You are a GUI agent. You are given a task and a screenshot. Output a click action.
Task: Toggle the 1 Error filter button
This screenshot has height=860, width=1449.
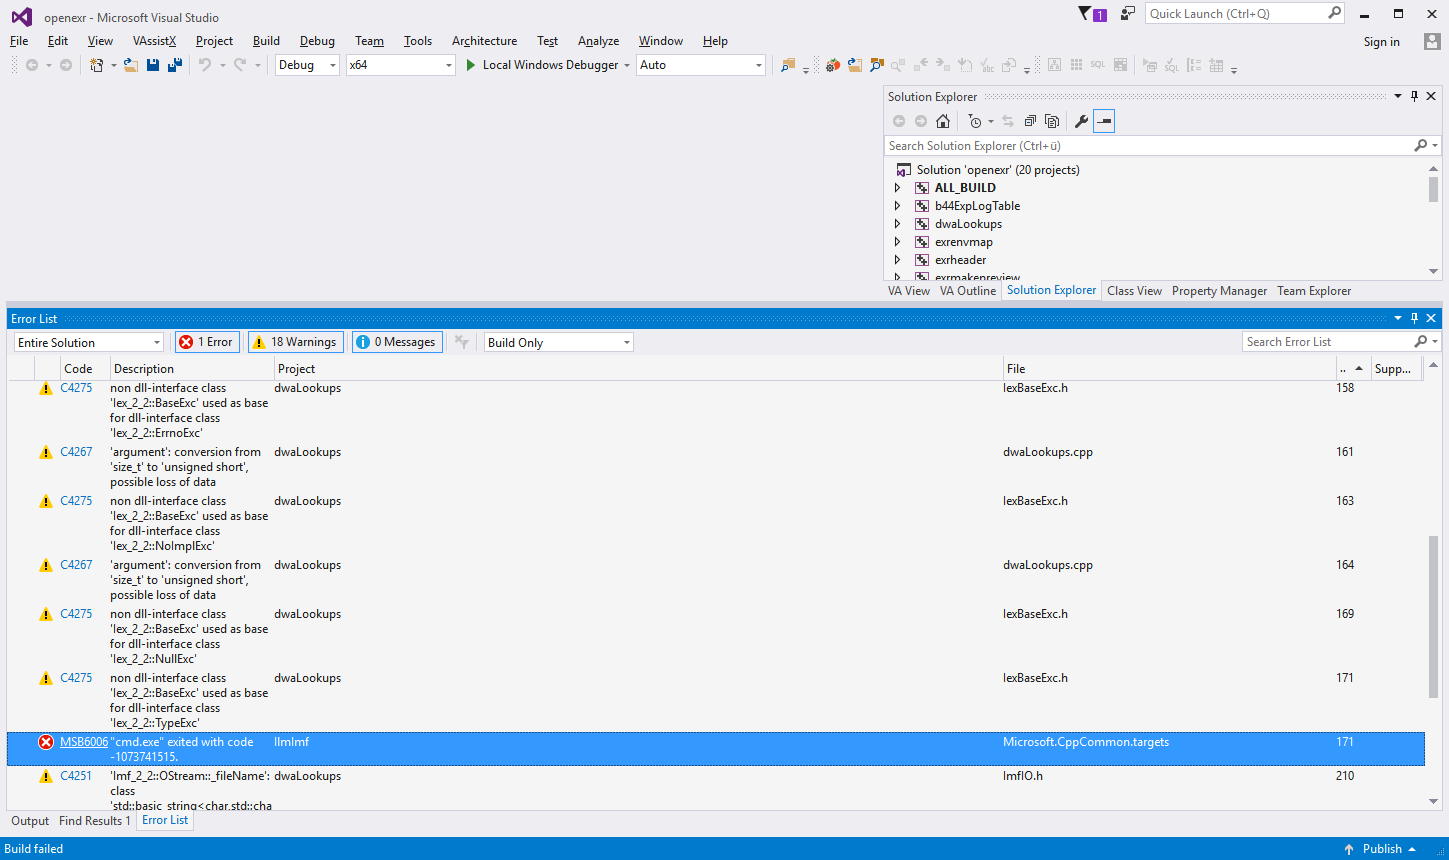pyautogui.click(x=205, y=342)
